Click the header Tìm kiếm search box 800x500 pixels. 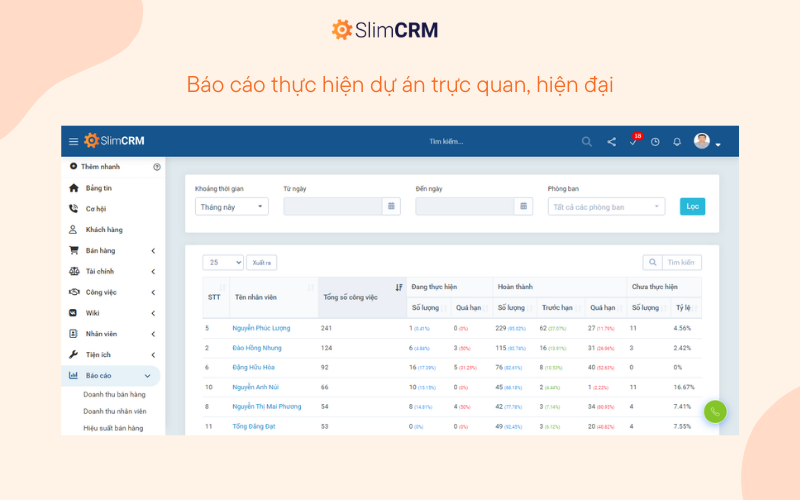click(x=446, y=141)
